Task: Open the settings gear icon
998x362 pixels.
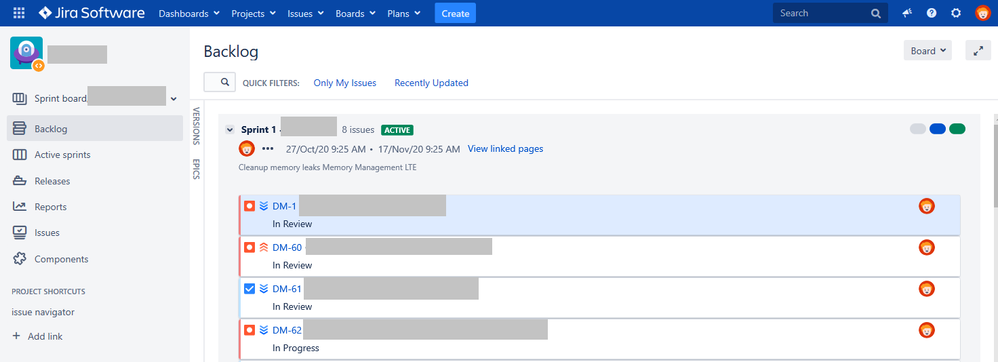Action: tap(956, 13)
